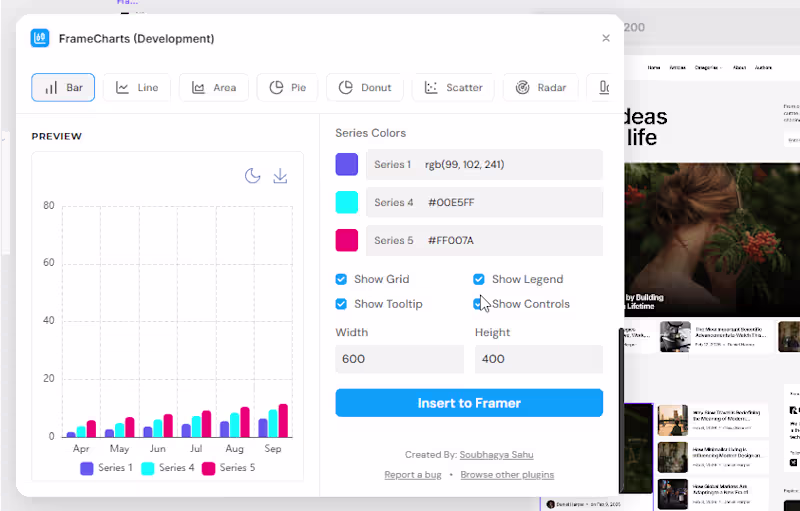Select the Radar chart tab
This screenshot has height=511, width=800.
coord(541,87)
